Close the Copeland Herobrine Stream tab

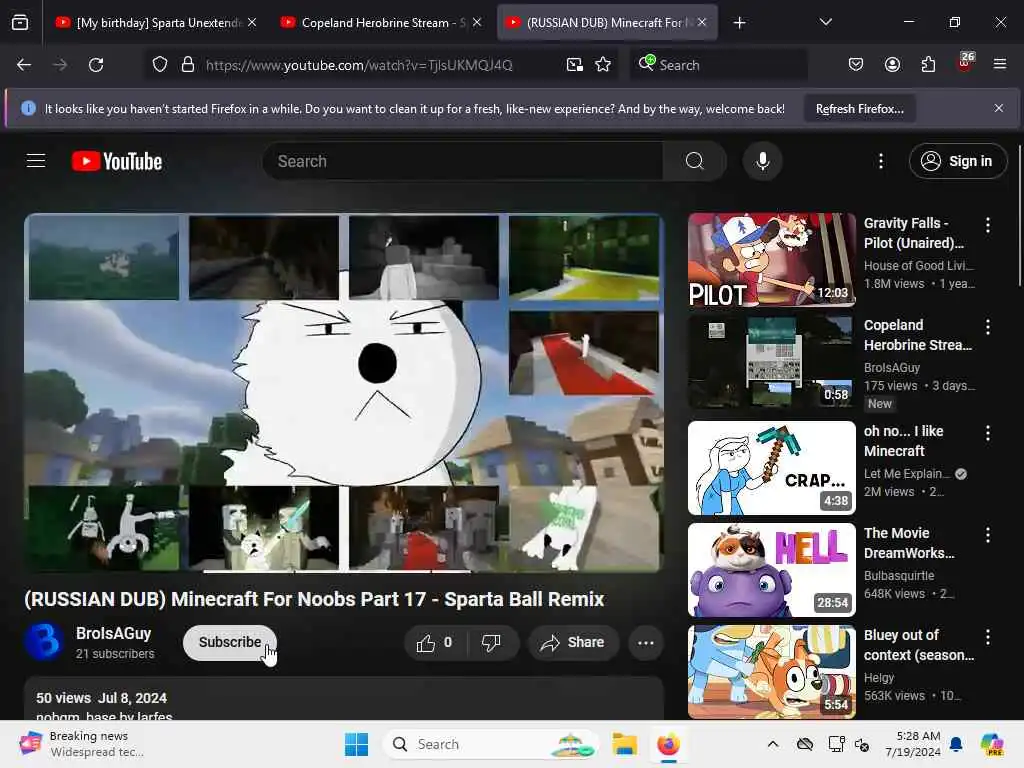click(x=477, y=23)
